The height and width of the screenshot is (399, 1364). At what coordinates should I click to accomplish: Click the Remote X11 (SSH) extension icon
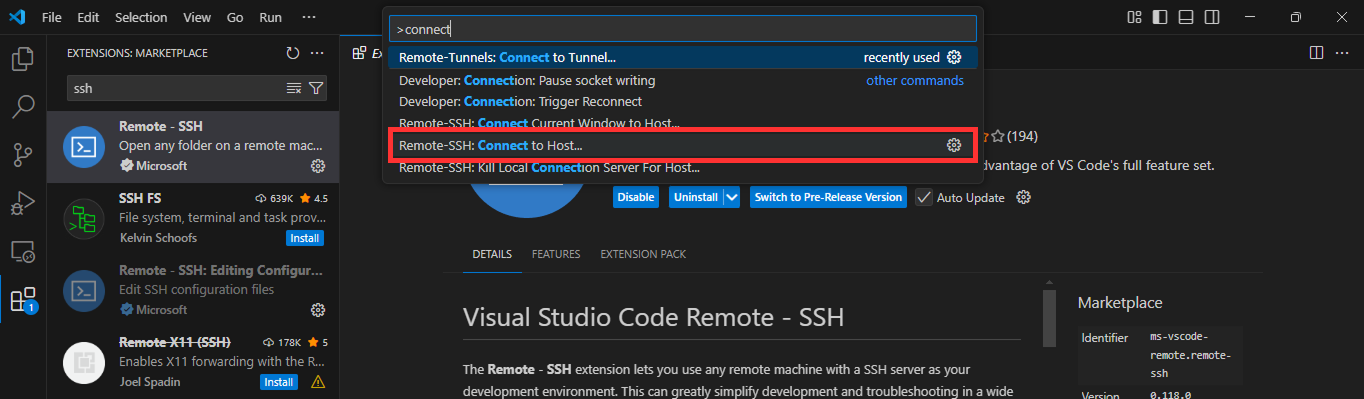[84, 363]
